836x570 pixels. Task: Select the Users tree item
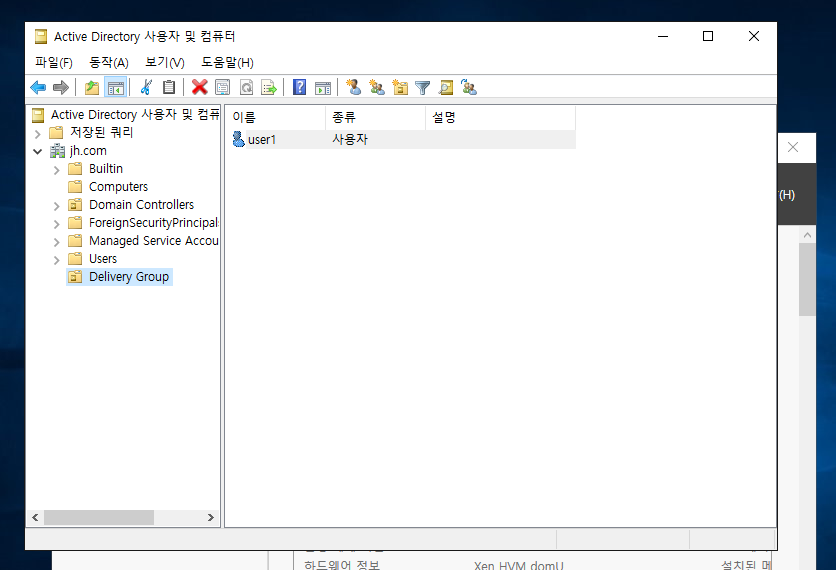coord(103,259)
